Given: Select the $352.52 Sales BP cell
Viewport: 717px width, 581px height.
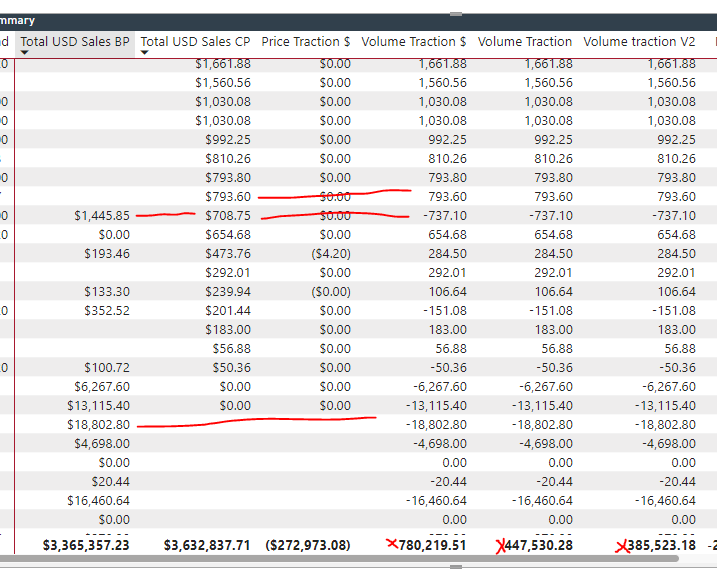Looking at the screenshot, I should (x=107, y=311).
